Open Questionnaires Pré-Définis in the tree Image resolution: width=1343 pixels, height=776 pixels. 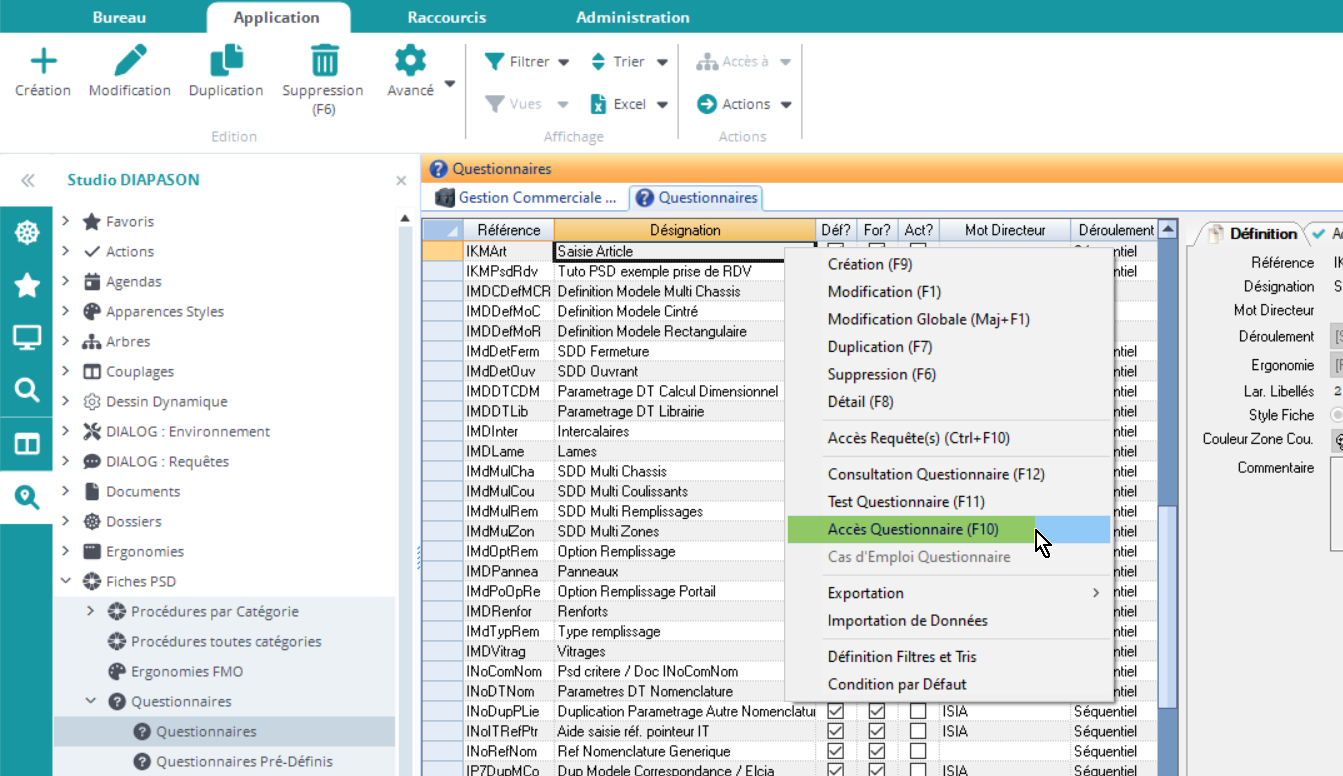coord(244,761)
